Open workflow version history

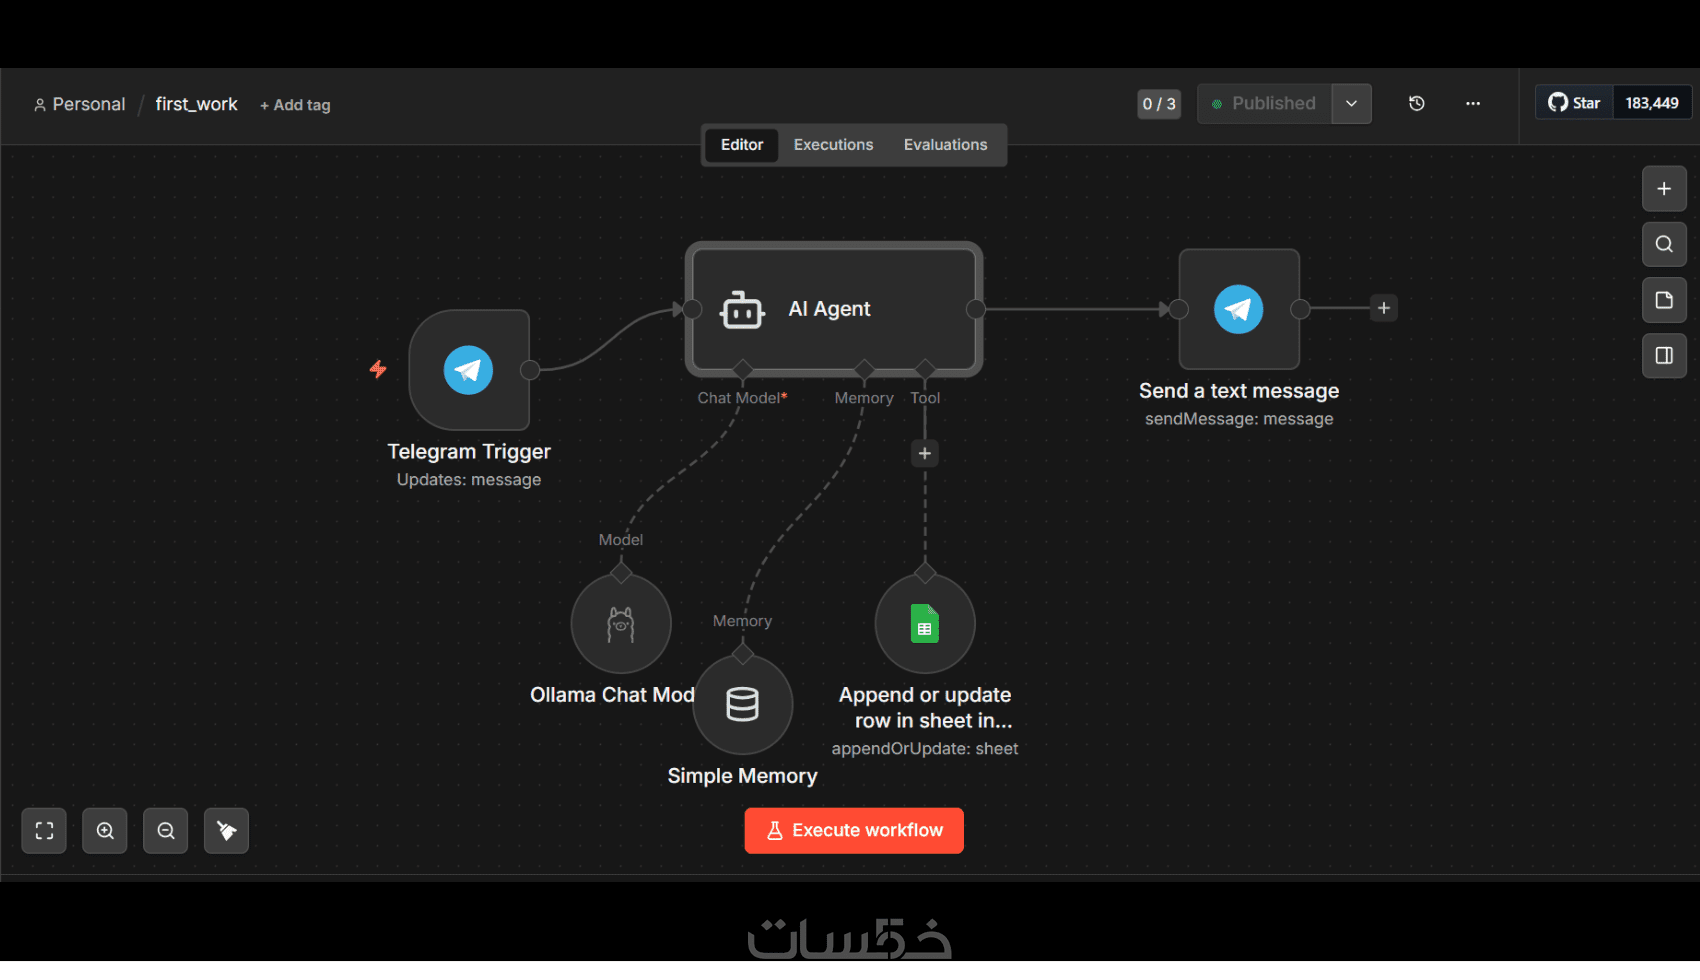pos(1417,103)
